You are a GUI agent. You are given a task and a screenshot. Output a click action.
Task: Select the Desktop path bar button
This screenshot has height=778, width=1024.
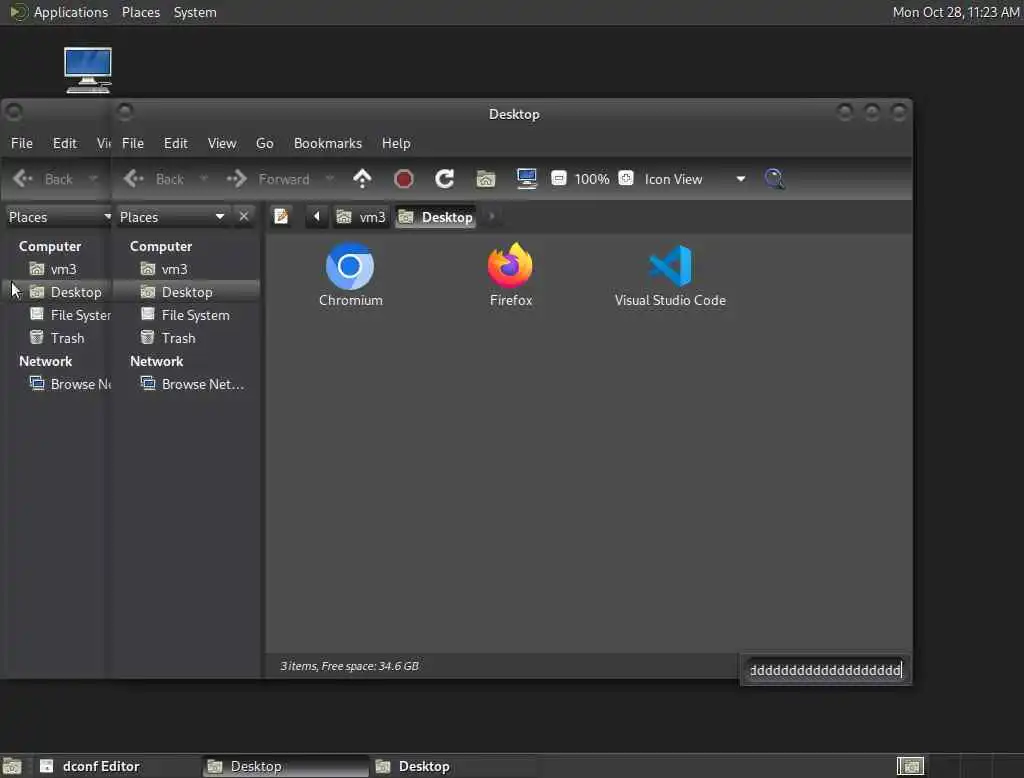coord(436,217)
